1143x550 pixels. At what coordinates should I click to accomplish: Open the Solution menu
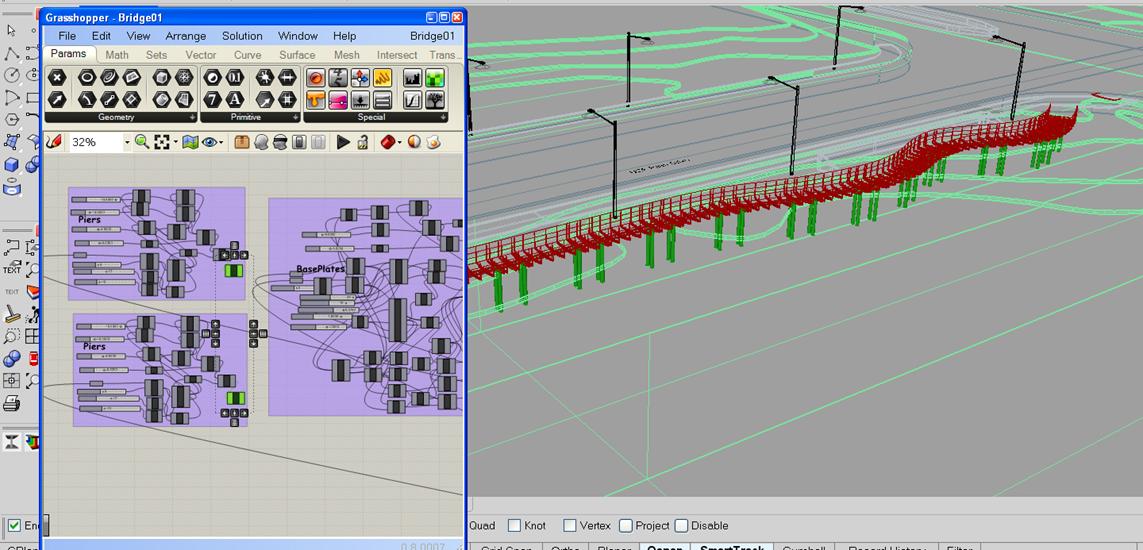click(x=242, y=36)
